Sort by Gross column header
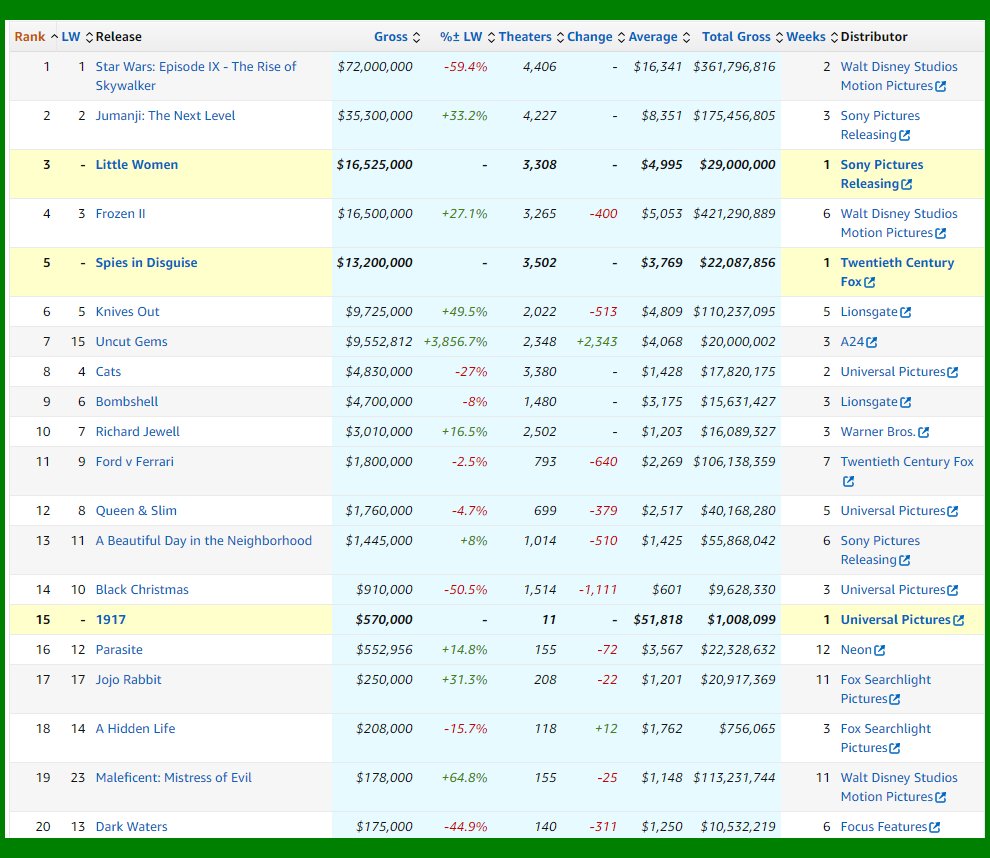Screen dimensions: 990x858 coord(391,37)
